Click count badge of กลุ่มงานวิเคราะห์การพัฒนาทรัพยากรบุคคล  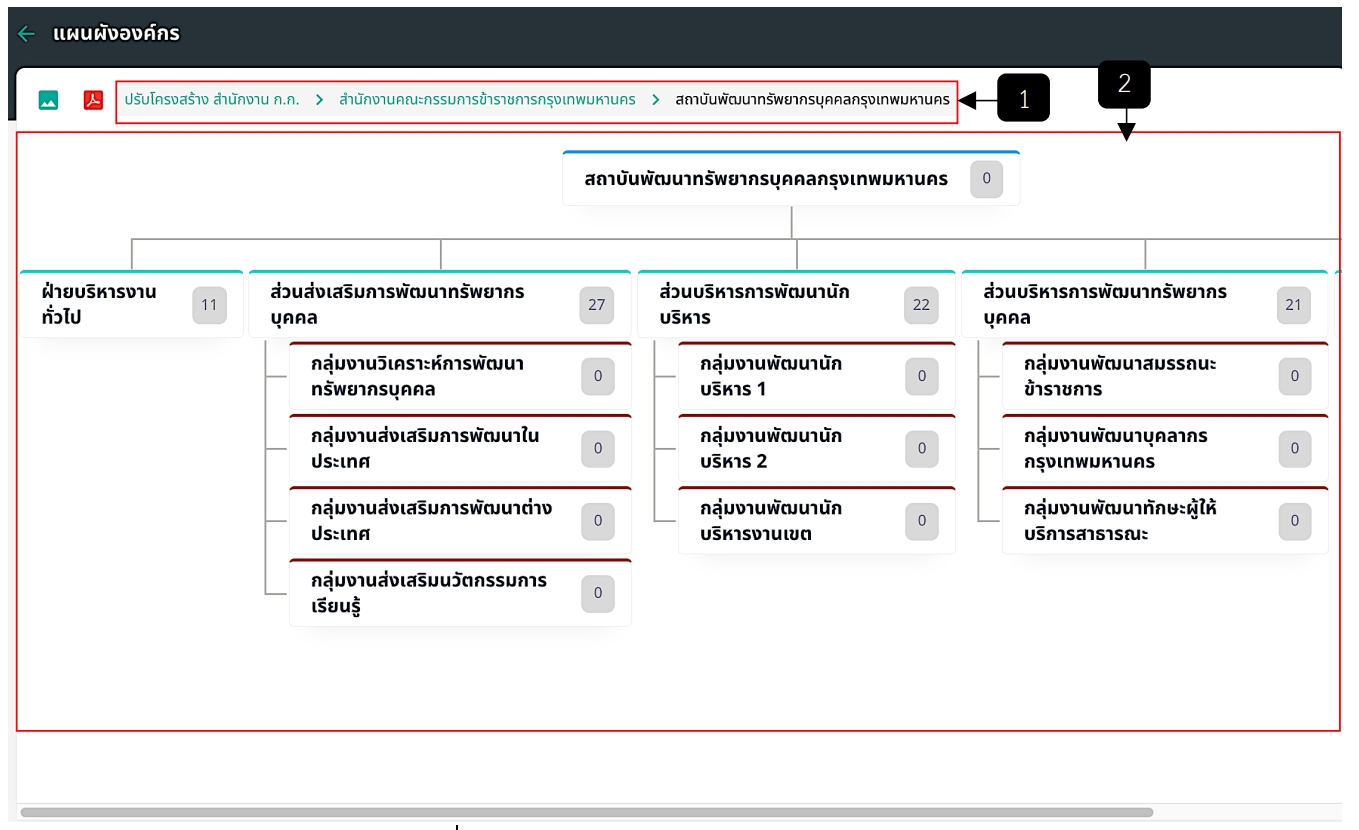pos(598,377)
